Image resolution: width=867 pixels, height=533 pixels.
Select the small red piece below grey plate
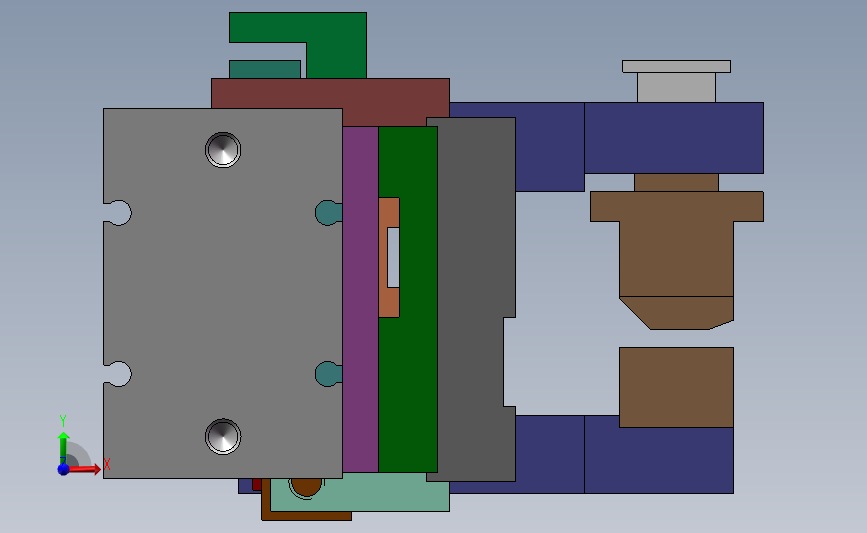pos(257,484)
